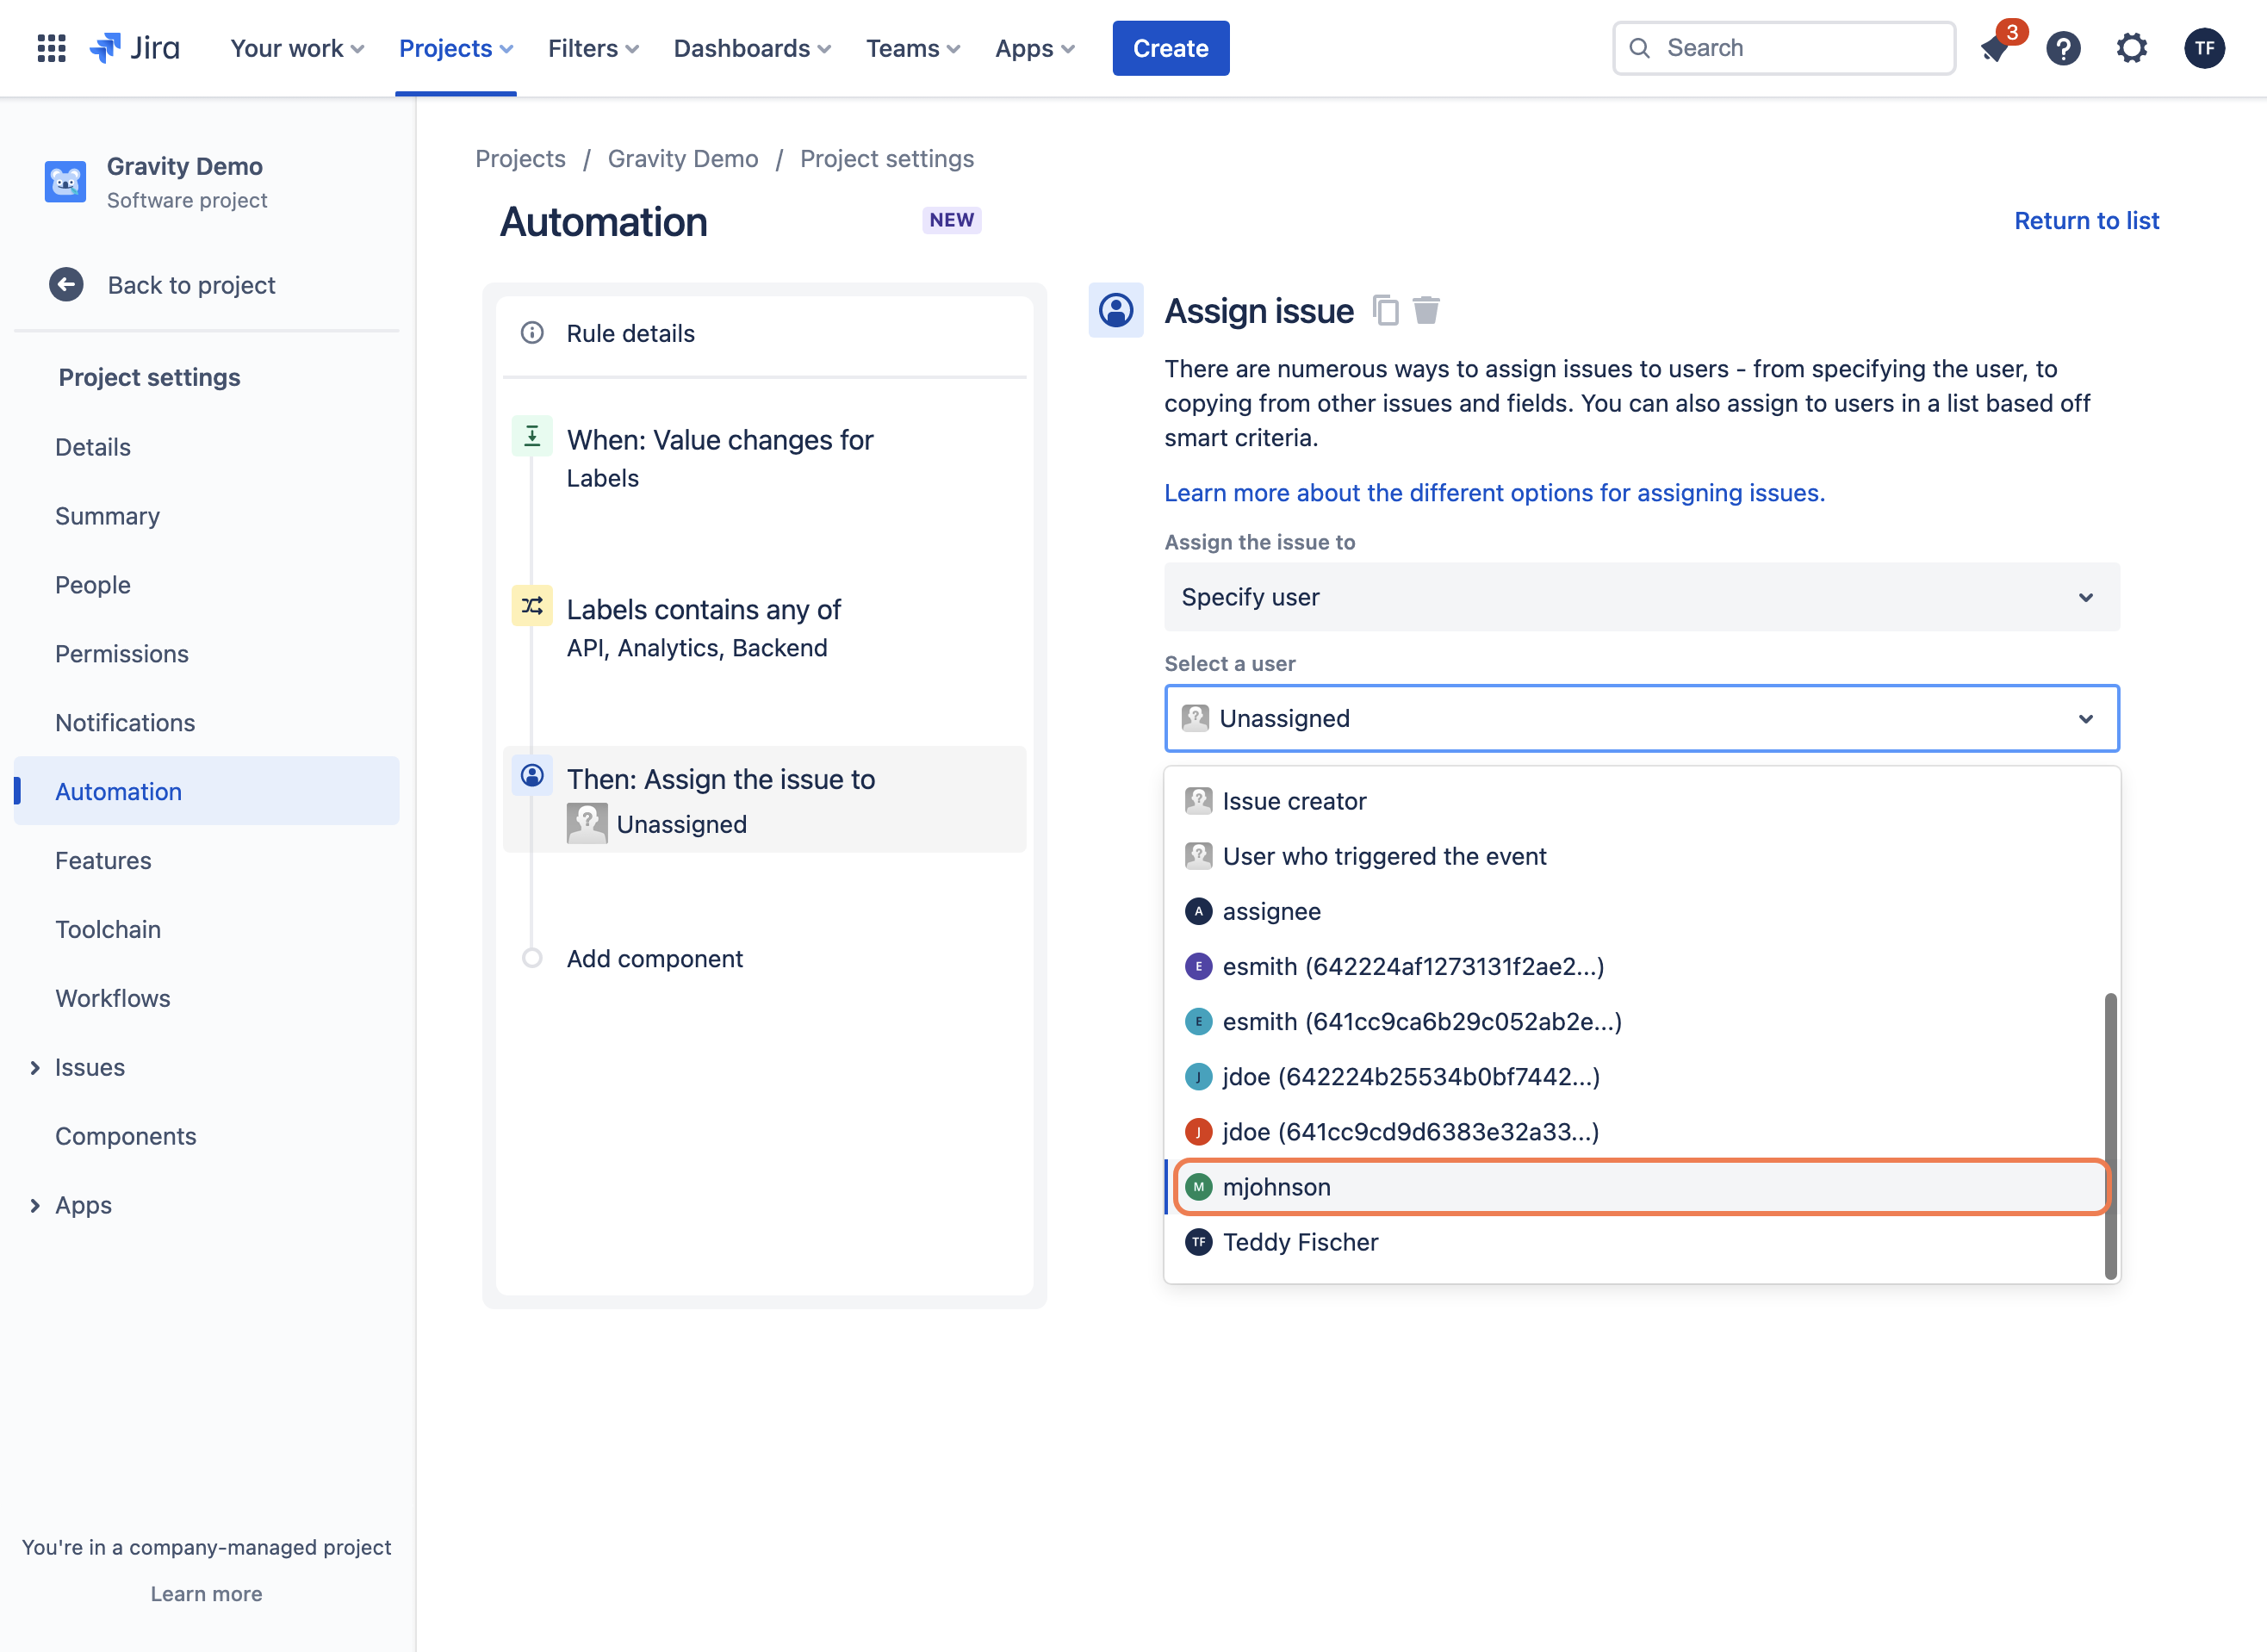Open the Projects menu
Image resolution: width=2267 pixels, height=1652 pixels.
(456, 48)
